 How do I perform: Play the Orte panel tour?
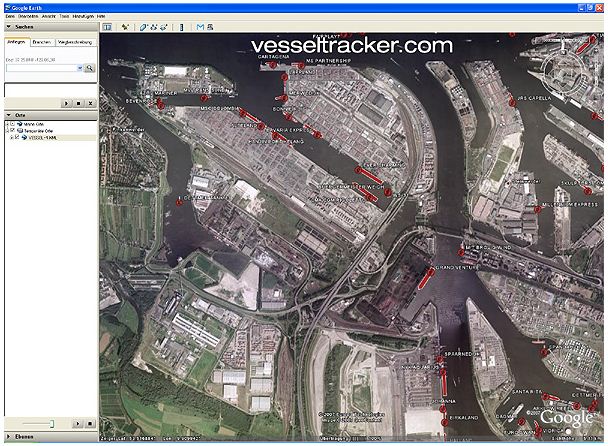point(77,424)
